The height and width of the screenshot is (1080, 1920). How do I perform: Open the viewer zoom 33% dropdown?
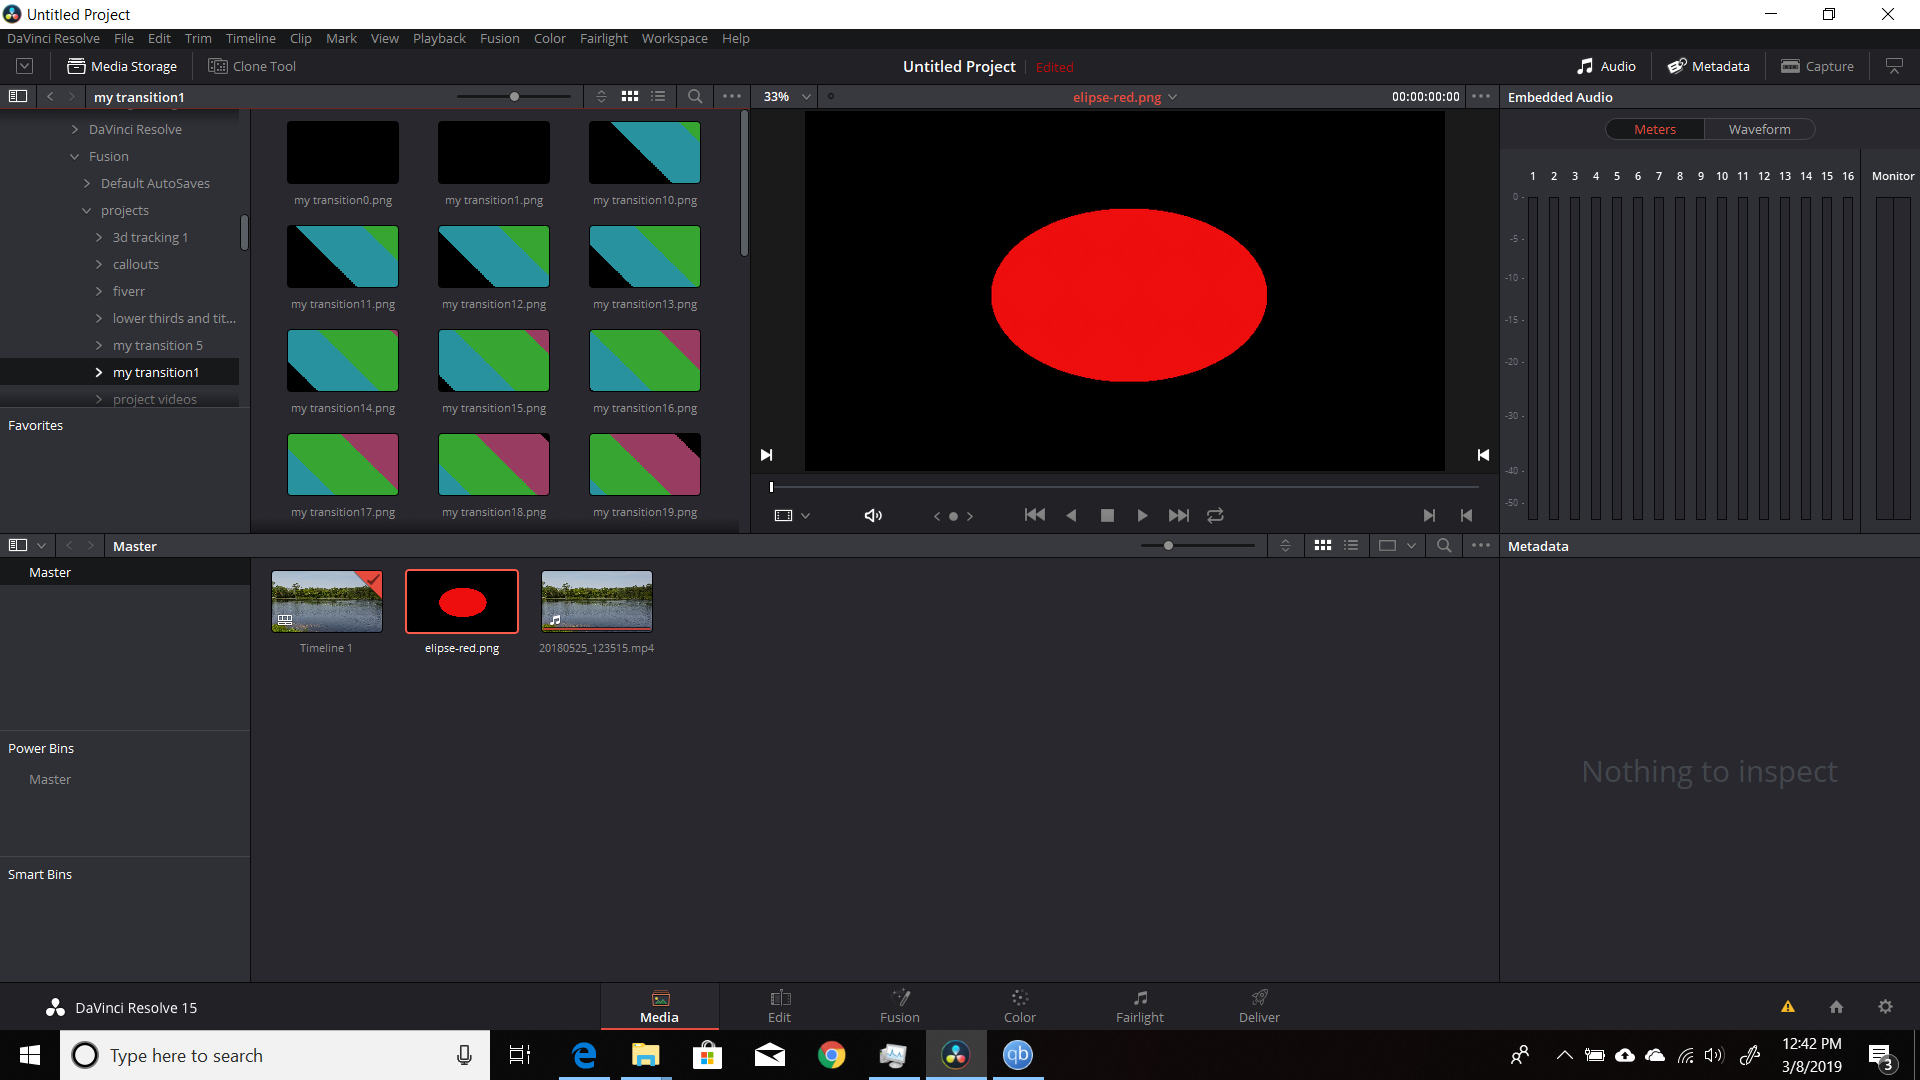click(787, 97)
